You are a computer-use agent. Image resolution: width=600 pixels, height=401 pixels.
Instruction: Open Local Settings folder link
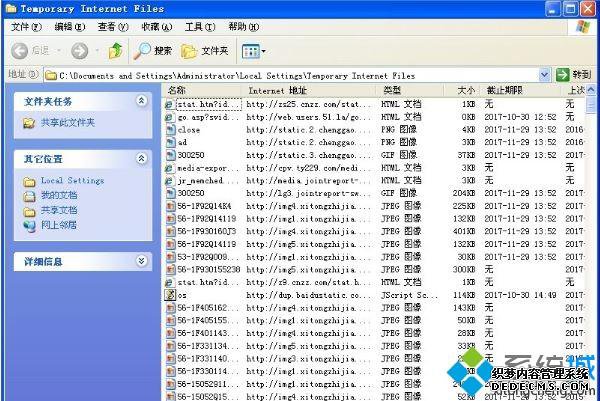click(x=72, y=180)
